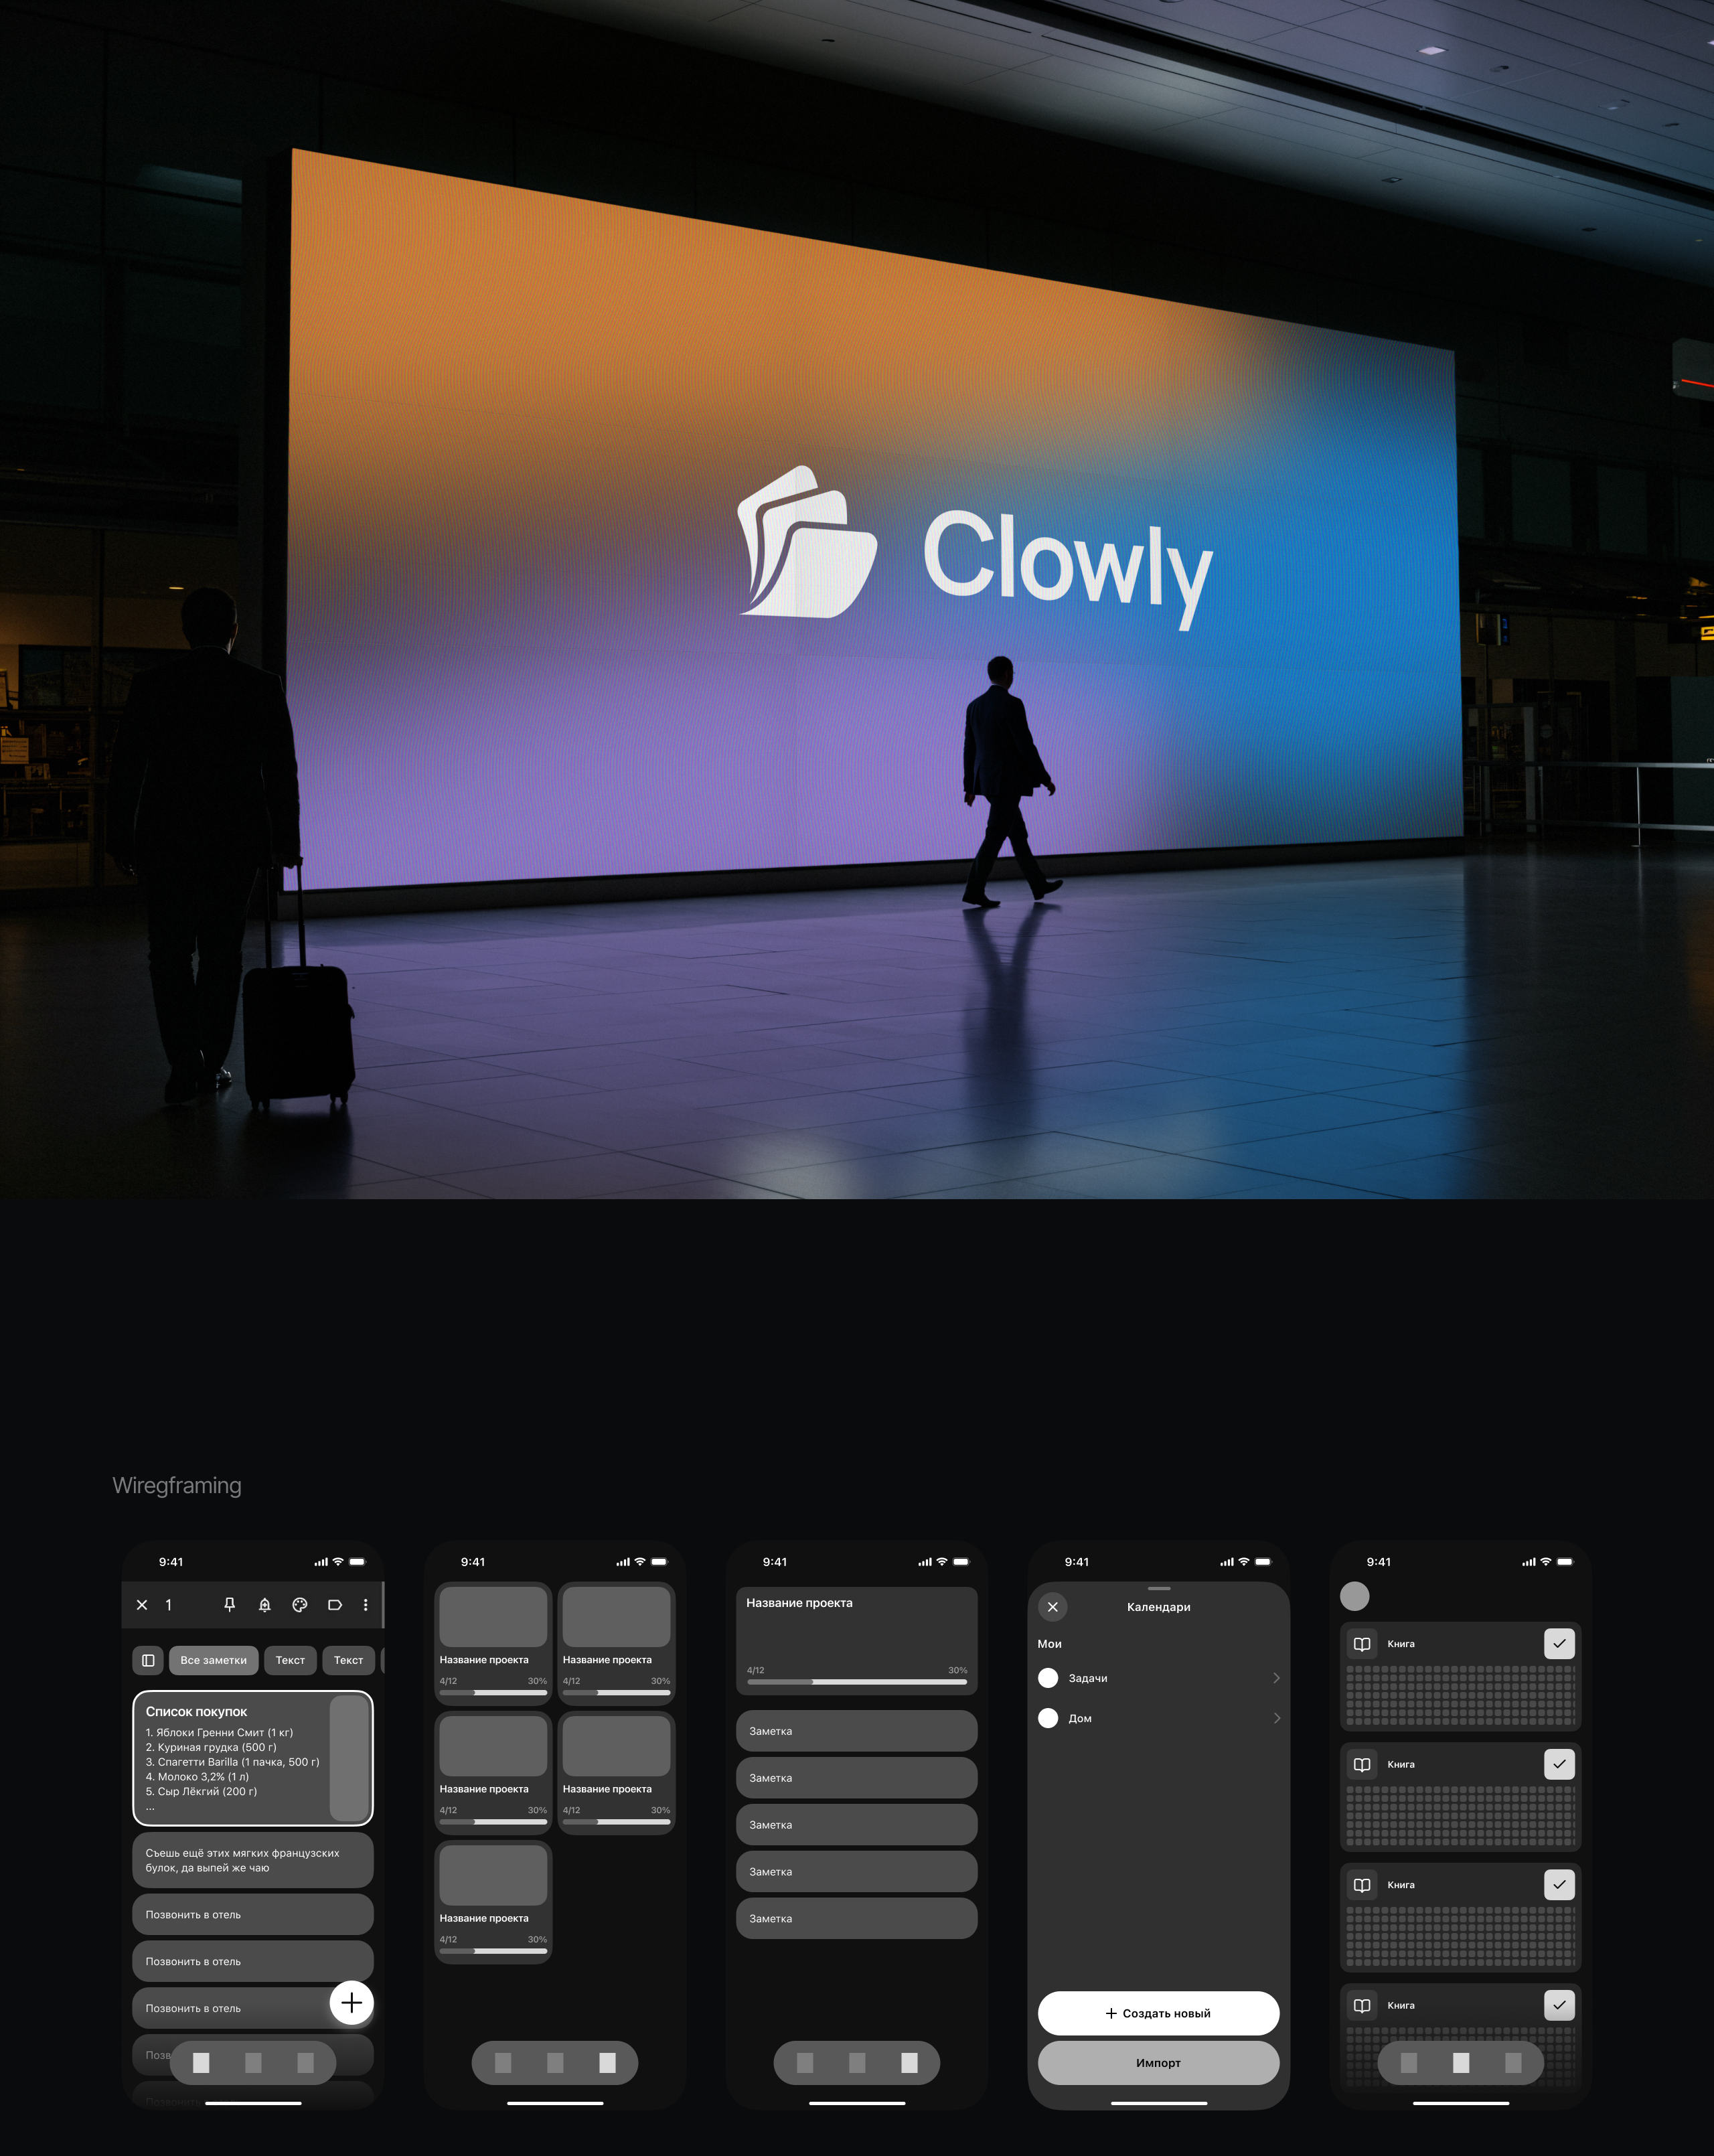Tap the highlighted last square in projects grid bottom bar
The width and height of the screenshot is (1714, 2156).
coord(607,2062)
